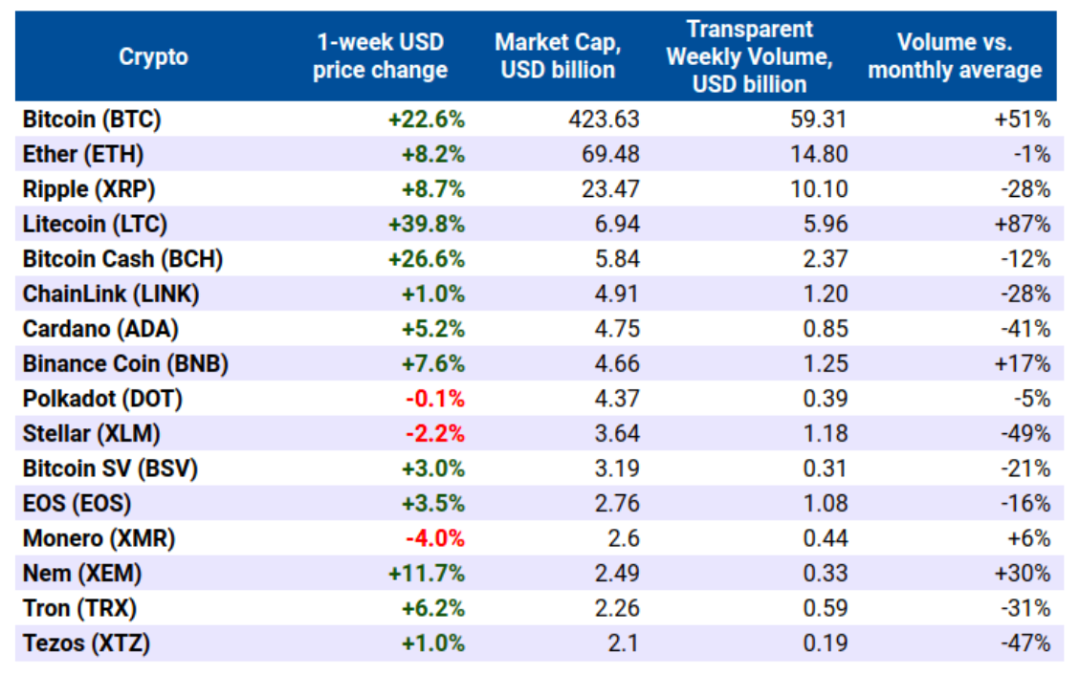Click Polkadot's -0.1% price change

435,399
